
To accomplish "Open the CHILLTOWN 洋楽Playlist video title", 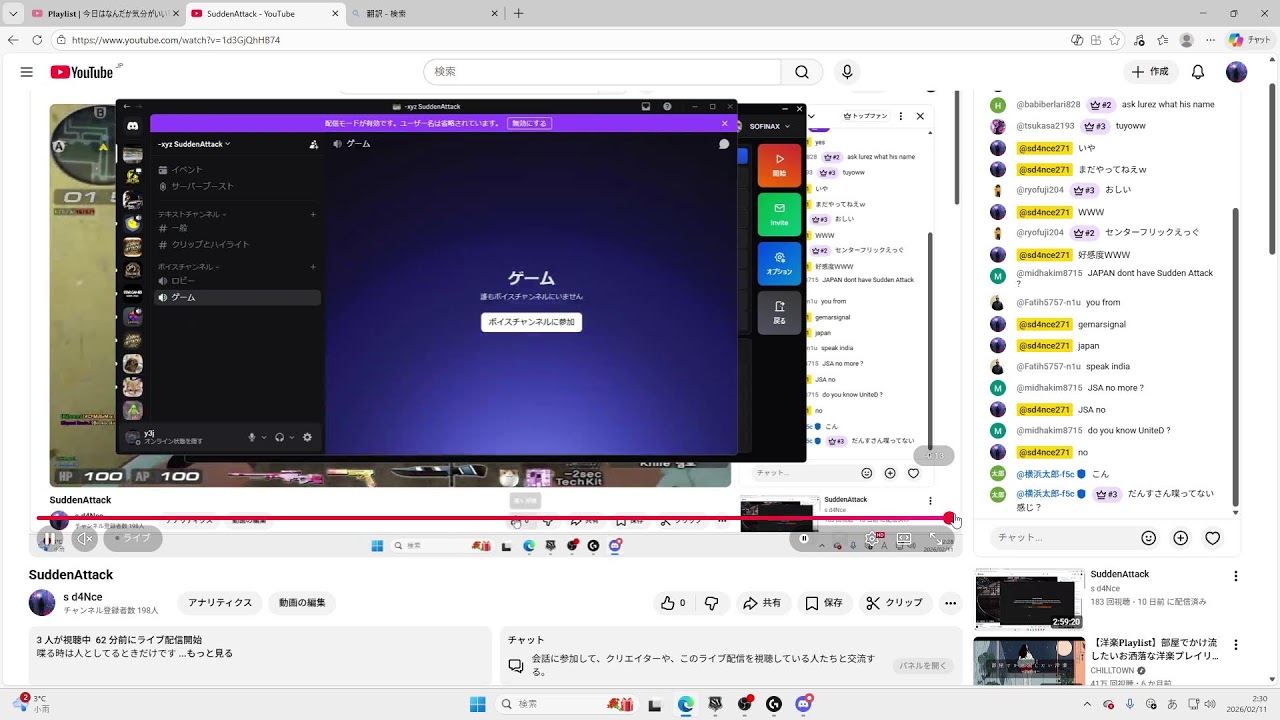I will click(x=1155, y=649).
